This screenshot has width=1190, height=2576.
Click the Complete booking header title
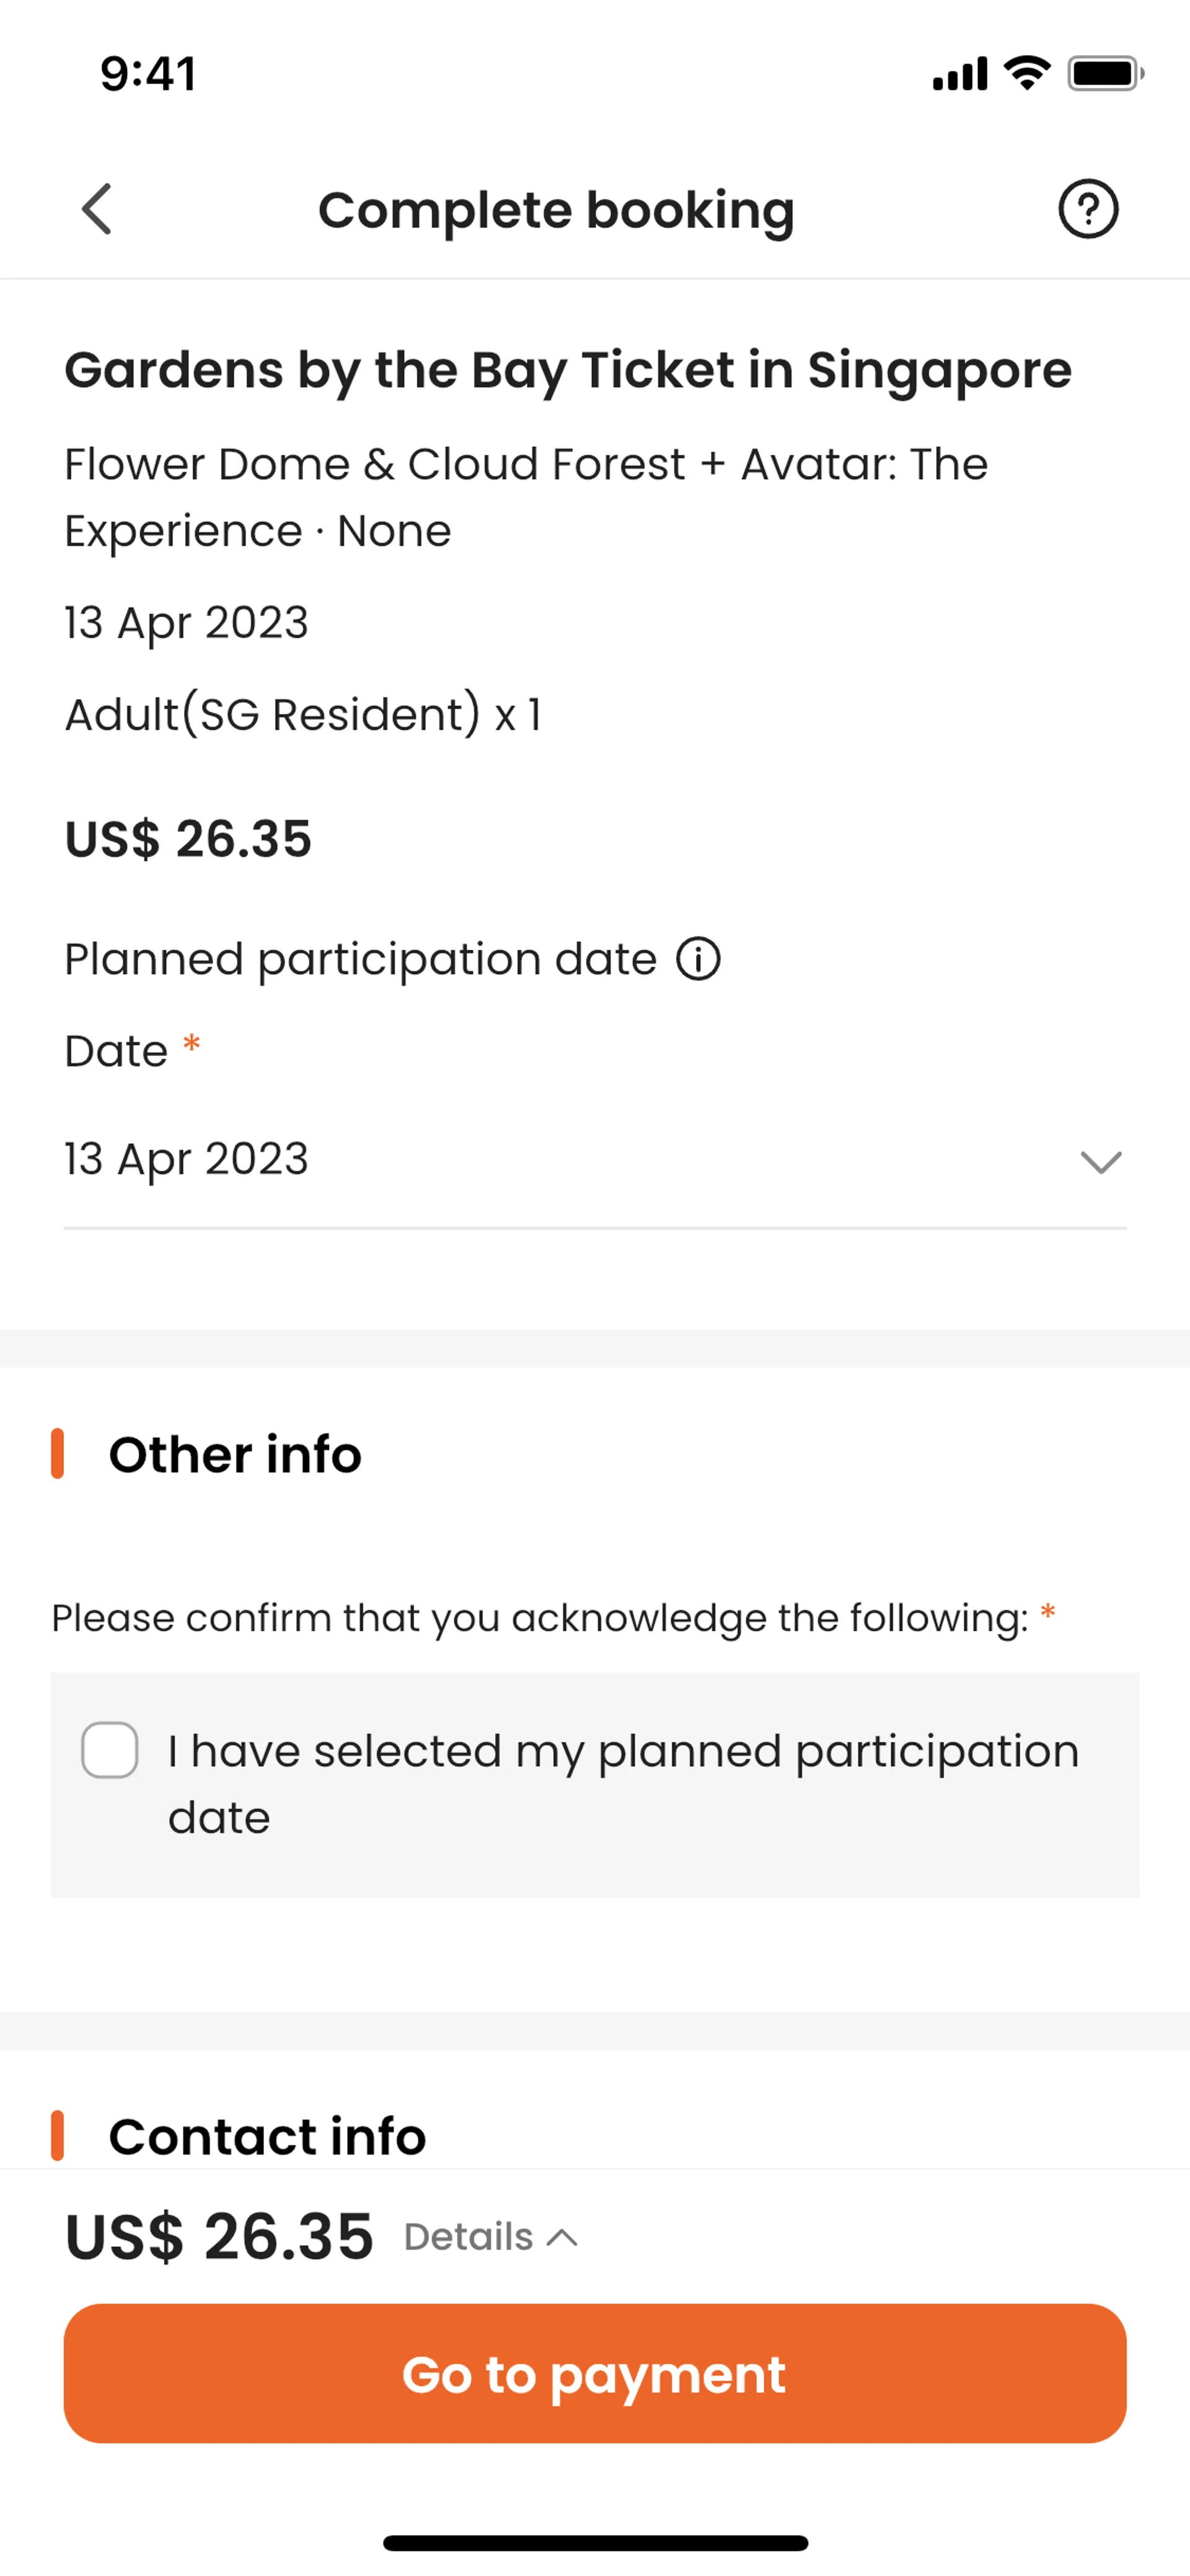(556, 210)
